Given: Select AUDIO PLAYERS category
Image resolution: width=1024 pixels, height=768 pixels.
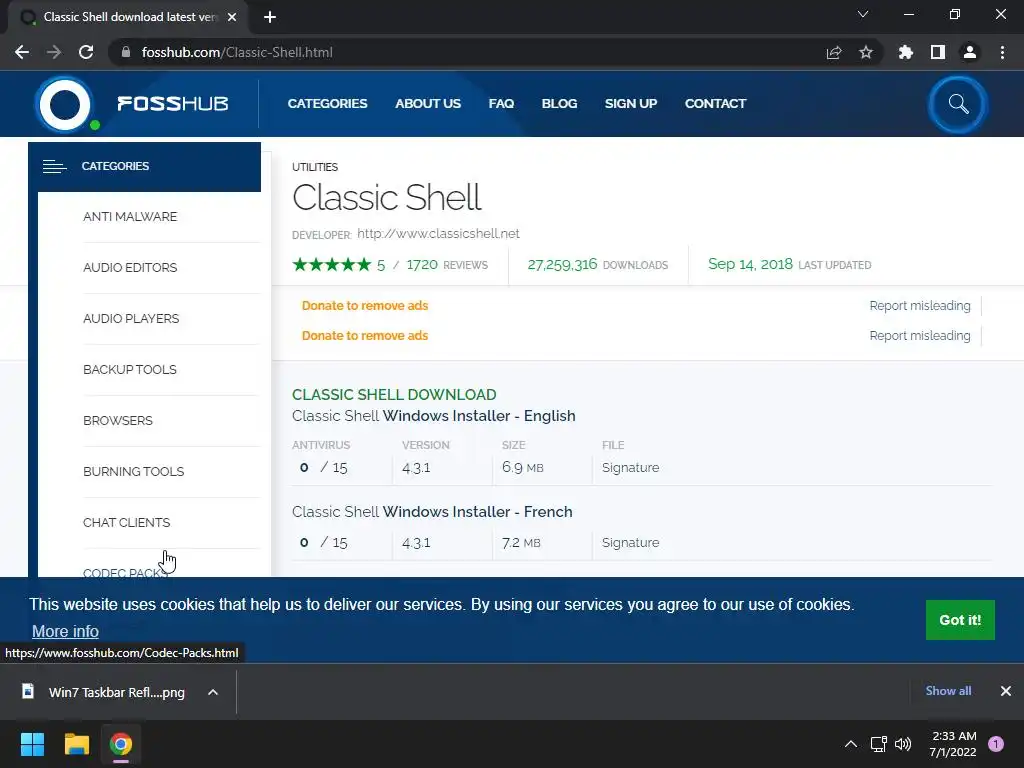Looking at the screenshot, I should pyautogui.click(x=131, y=319).
